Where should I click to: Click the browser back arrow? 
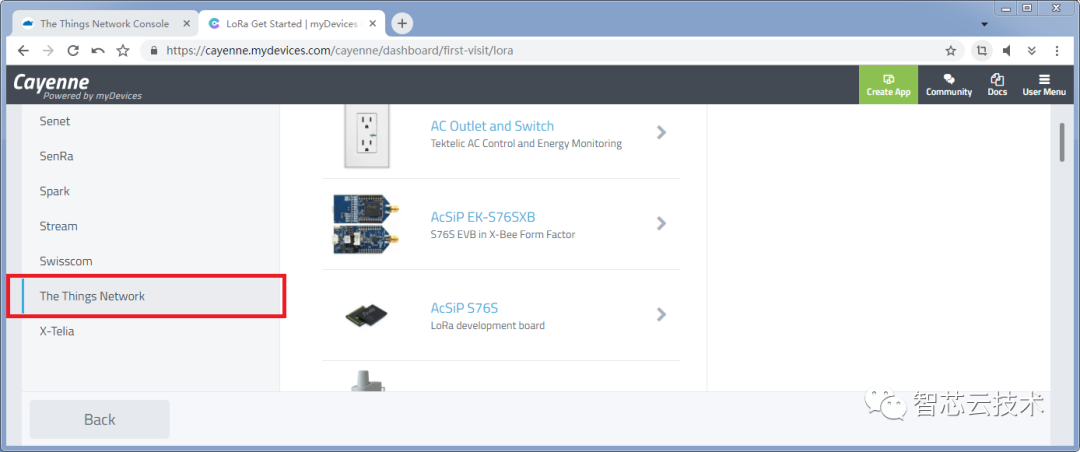23,50
